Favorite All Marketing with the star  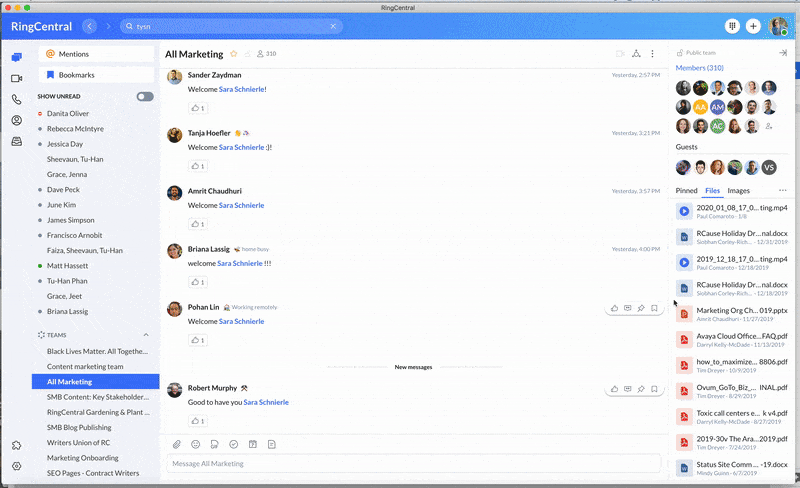[234, 53]
